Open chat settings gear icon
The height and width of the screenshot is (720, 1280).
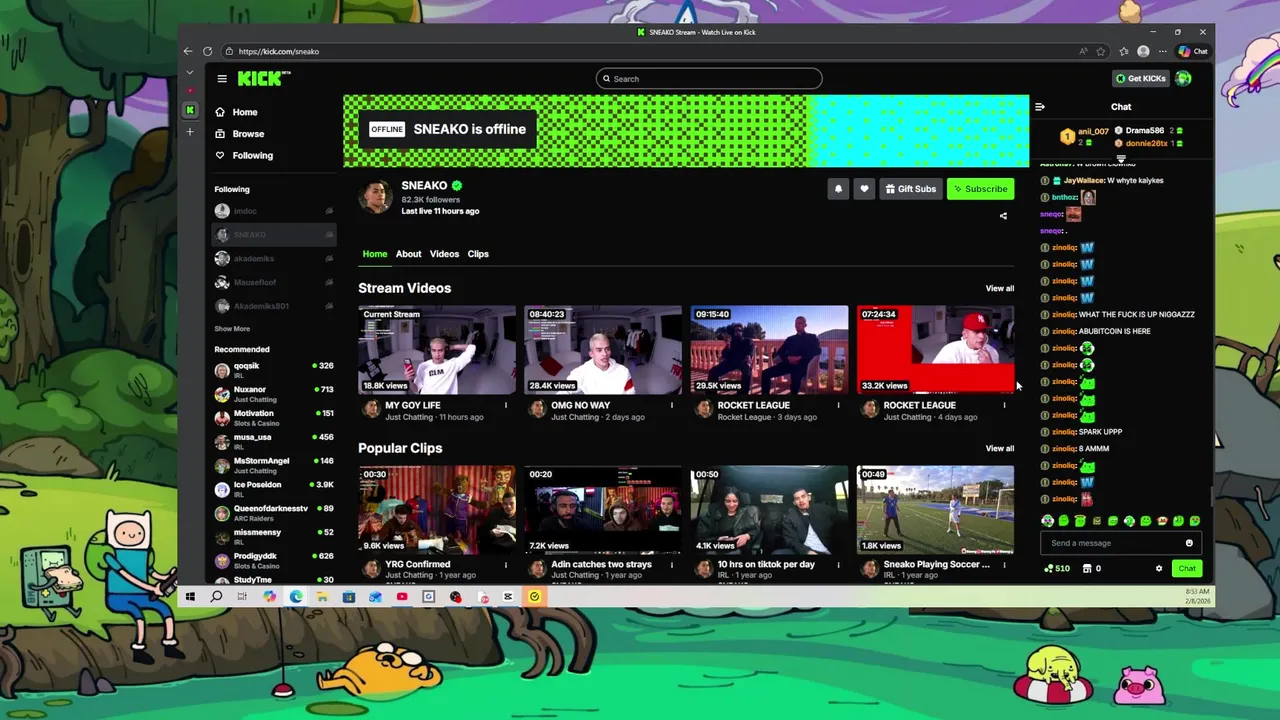click(1159, 568)
